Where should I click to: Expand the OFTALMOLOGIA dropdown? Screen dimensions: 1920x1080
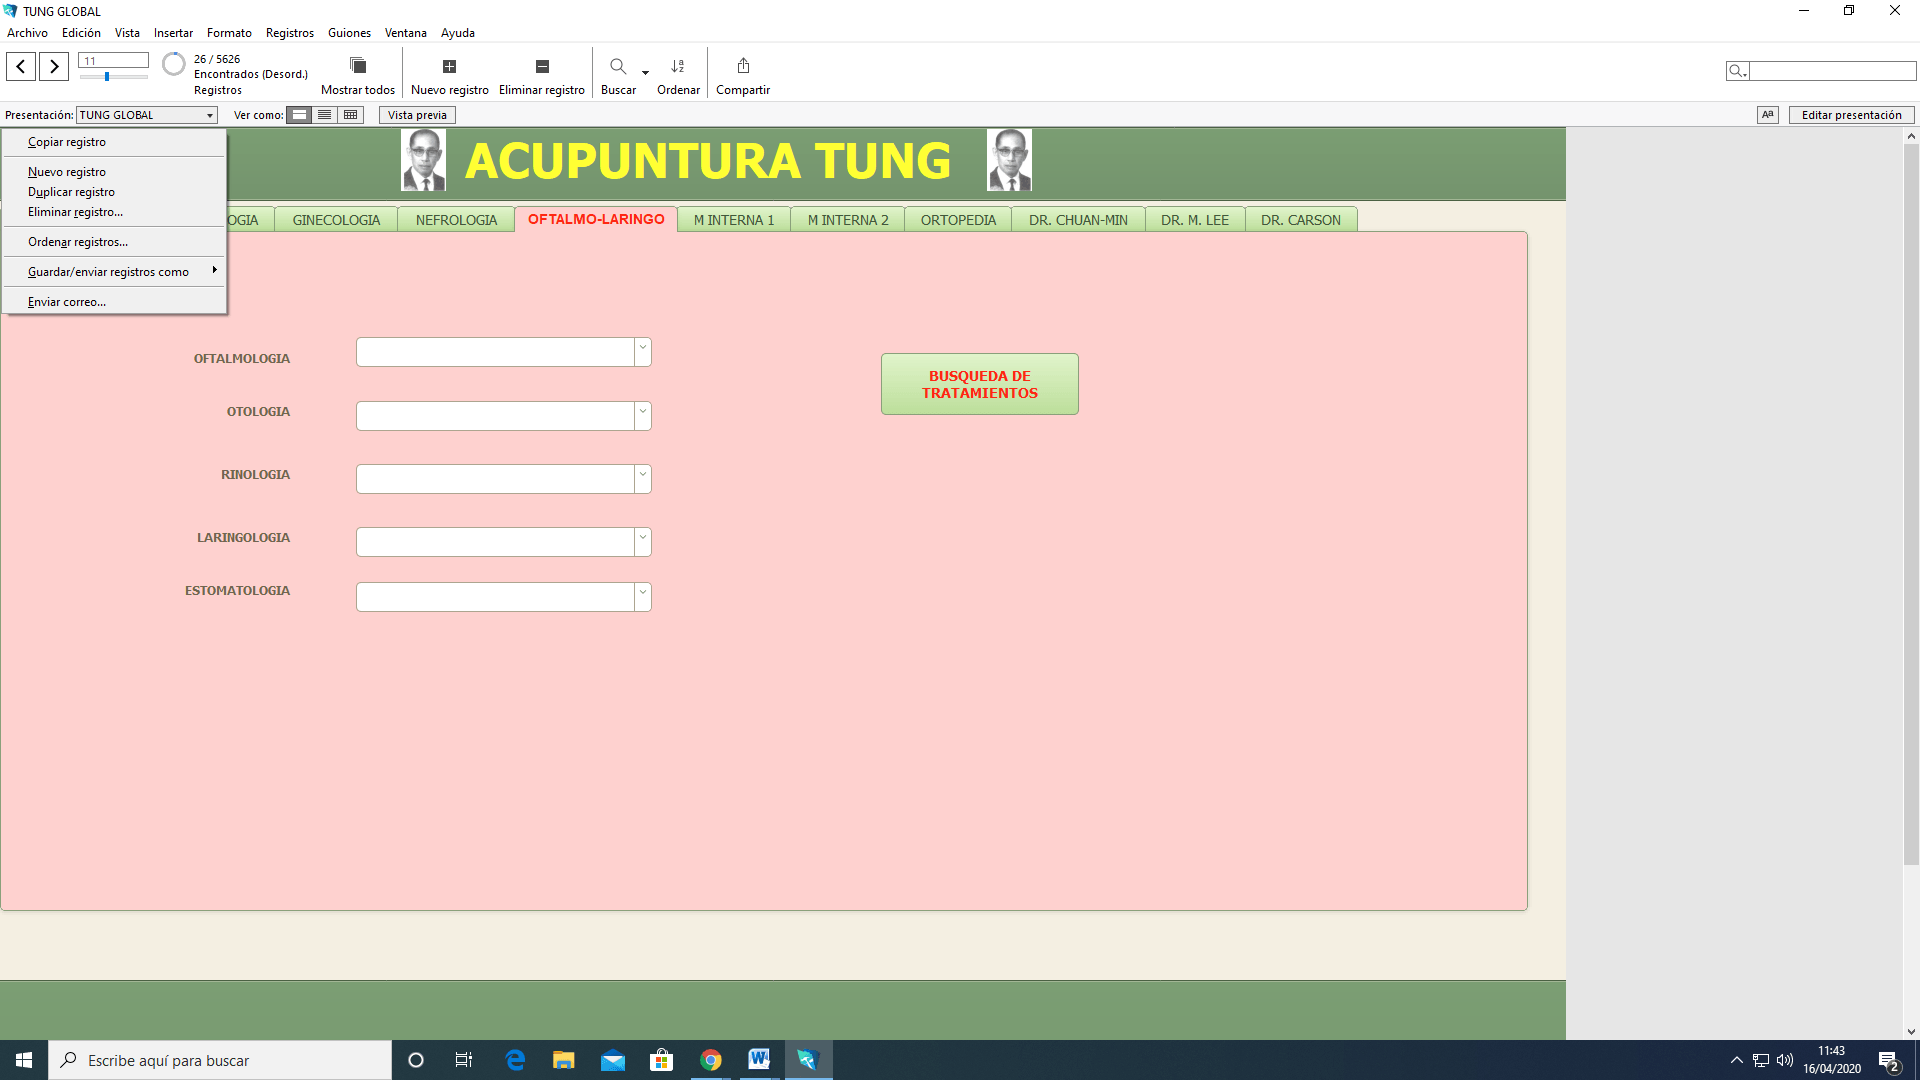pyautogui.click(x=643, y=351)
